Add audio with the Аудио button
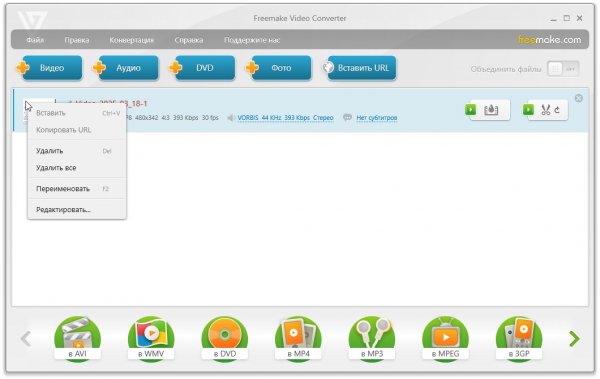The height and width of the screenshot is (379, 600). click(128, 68)
